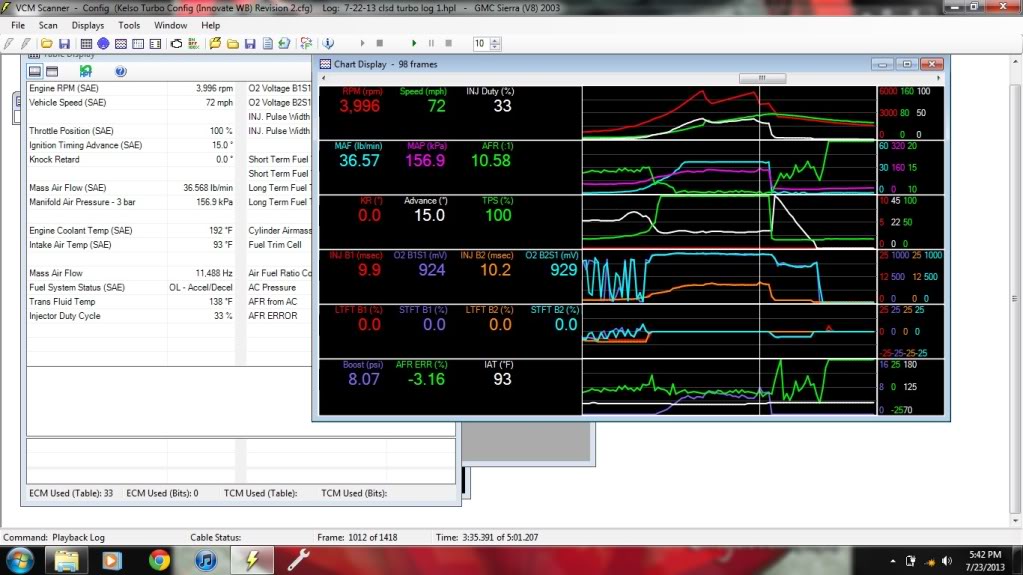Open the Help menu
Image resolution: width=1023 pixels, height=575 pixels.
(210, 25)
